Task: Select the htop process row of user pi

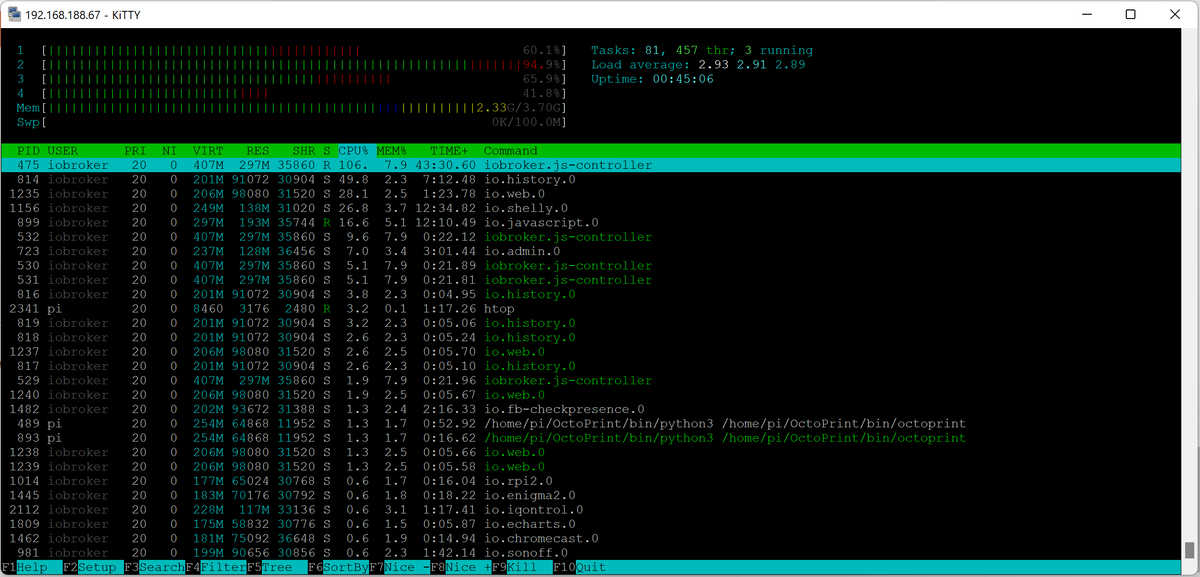Action: click(591, 309)
